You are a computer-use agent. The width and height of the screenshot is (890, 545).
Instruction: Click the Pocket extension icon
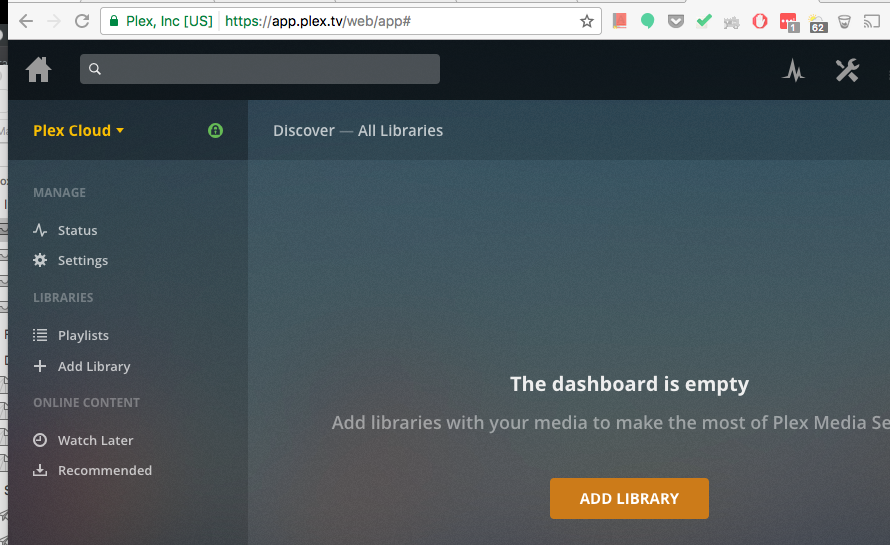tap(675, 22)
